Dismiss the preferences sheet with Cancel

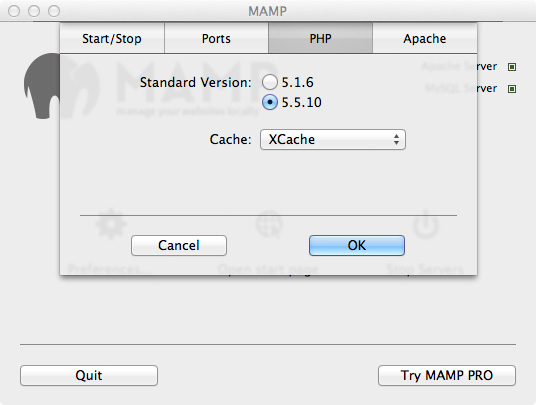(179, 245)
